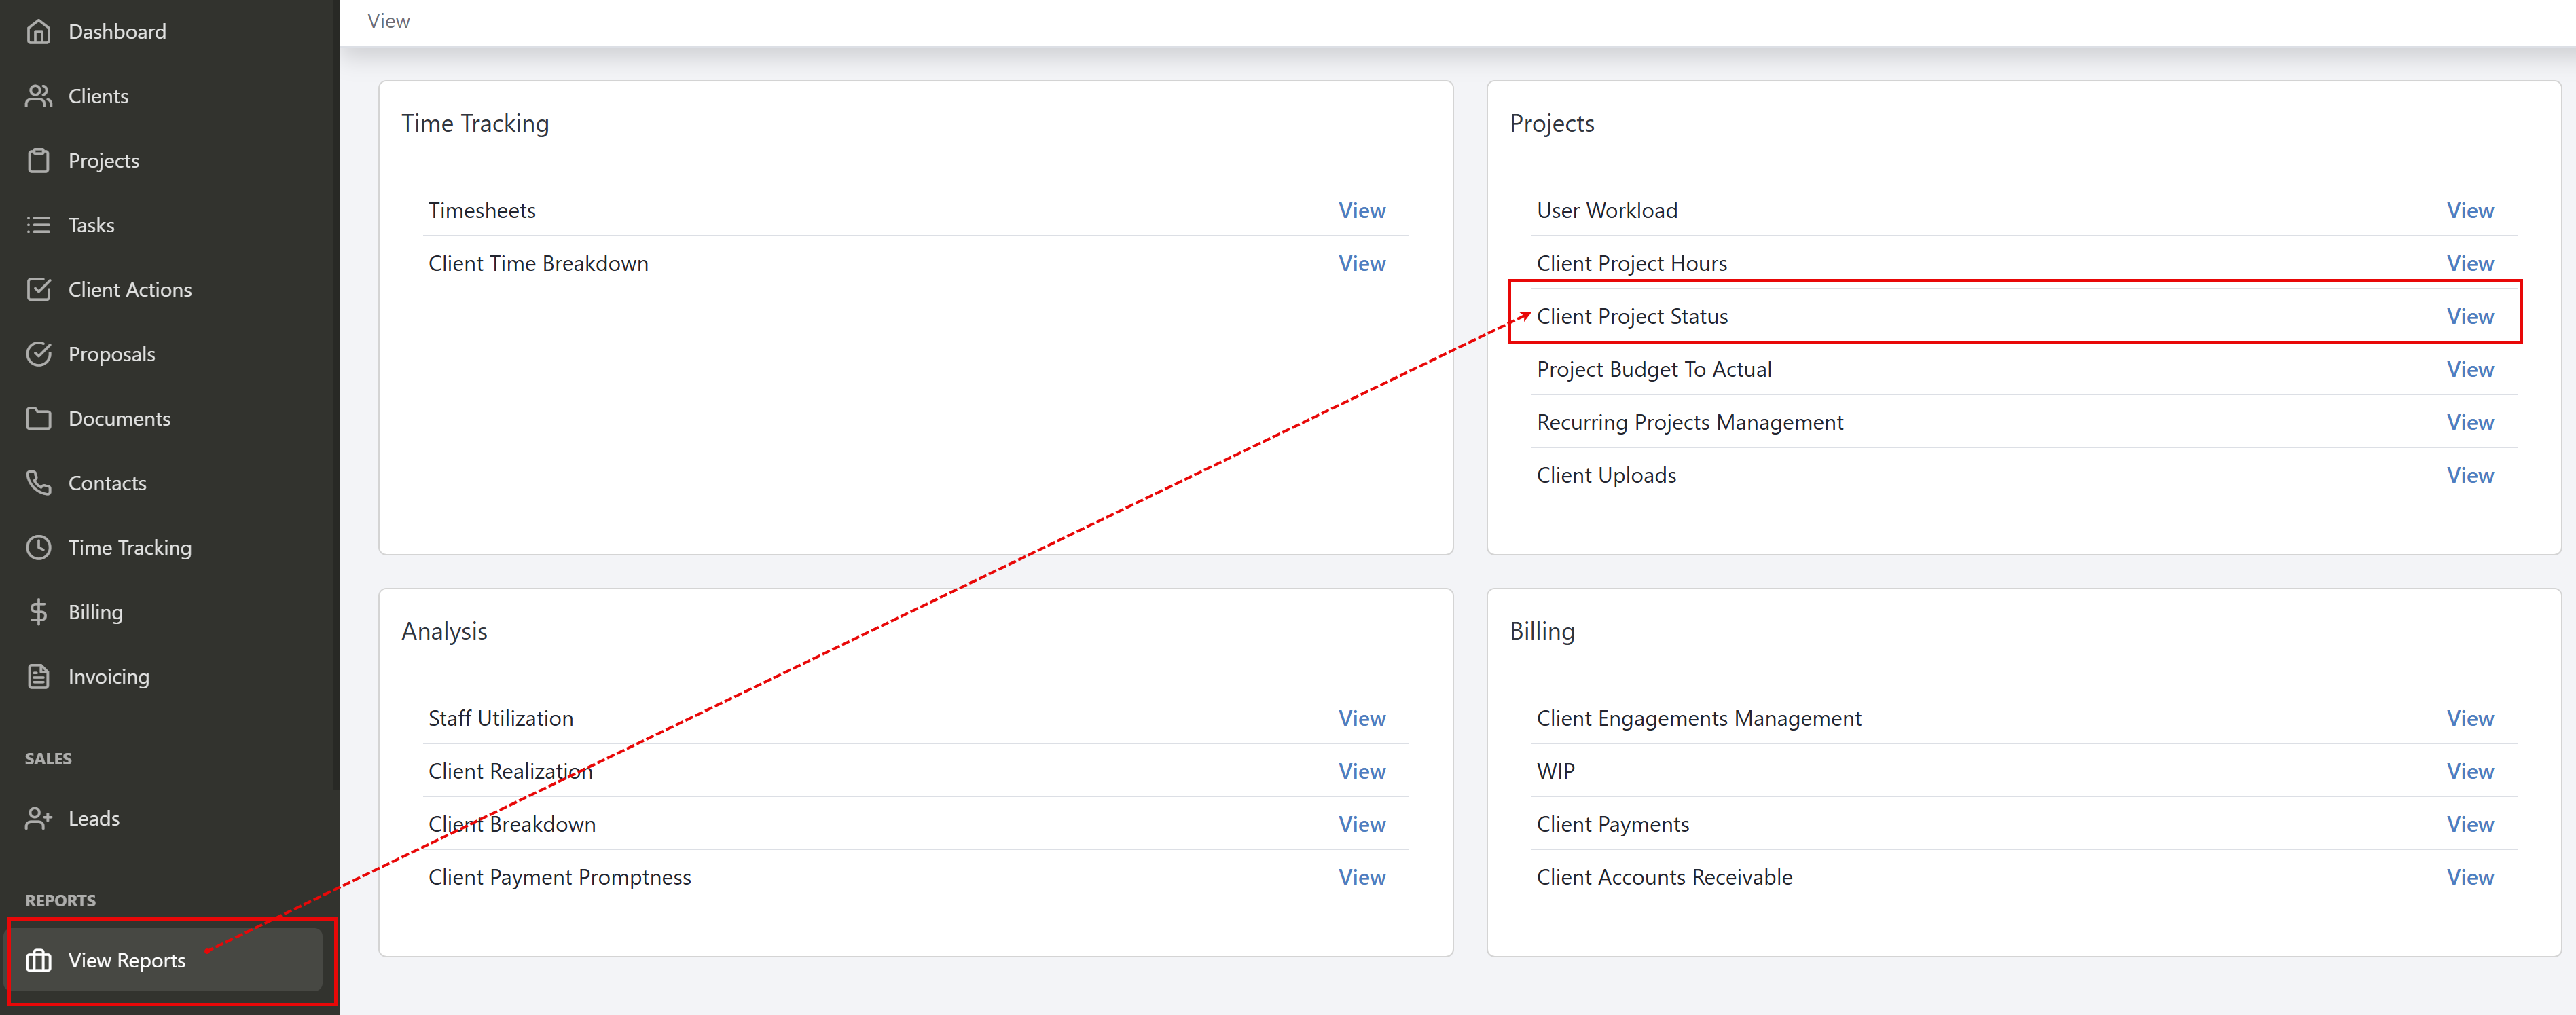The height and width of the screenshot is (1015, 2576).
Task: Open Projects via the clipboard icon
Action: [x=39, y=160]
